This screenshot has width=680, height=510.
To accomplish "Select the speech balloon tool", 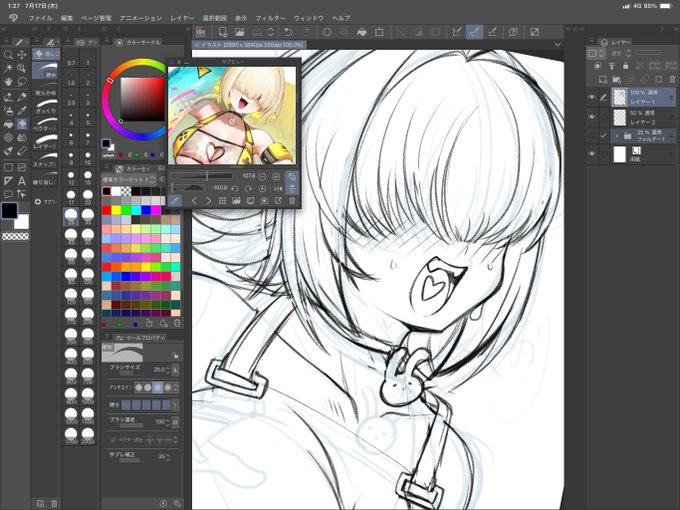I will pyautogui.click(x=8, y=194).
